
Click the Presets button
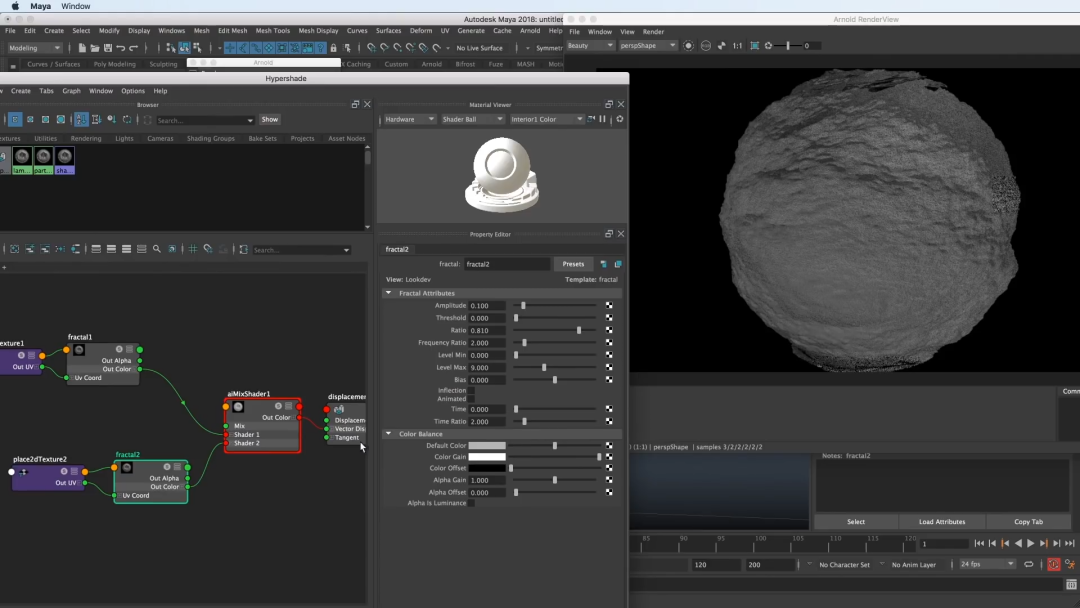coord(573,264)
